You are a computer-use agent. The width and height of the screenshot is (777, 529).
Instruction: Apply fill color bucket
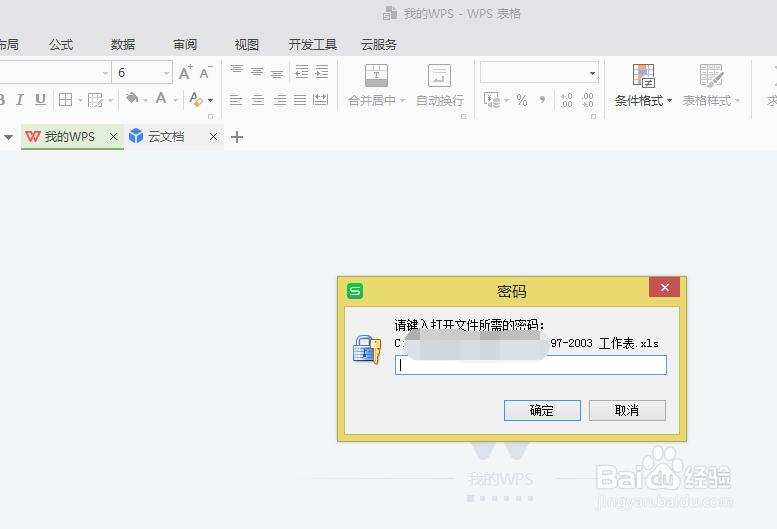click(132, 99)
